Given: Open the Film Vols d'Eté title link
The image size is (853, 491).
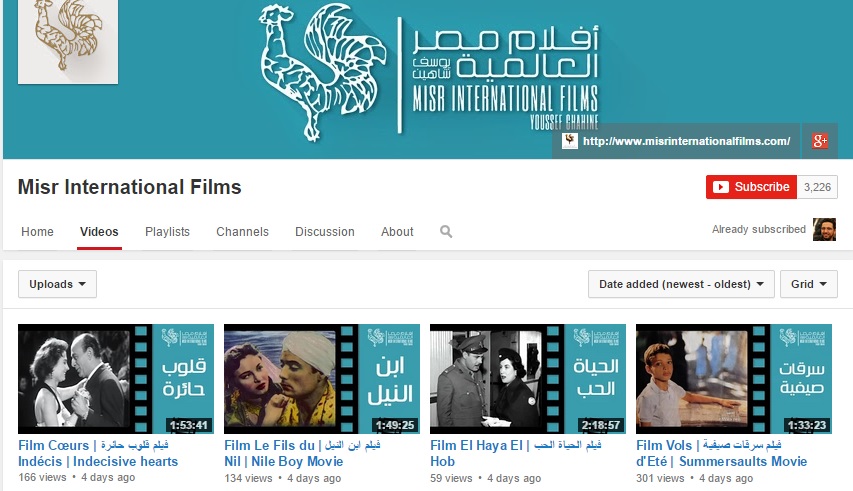Looking at the screenshot, I should click(721, 453).
